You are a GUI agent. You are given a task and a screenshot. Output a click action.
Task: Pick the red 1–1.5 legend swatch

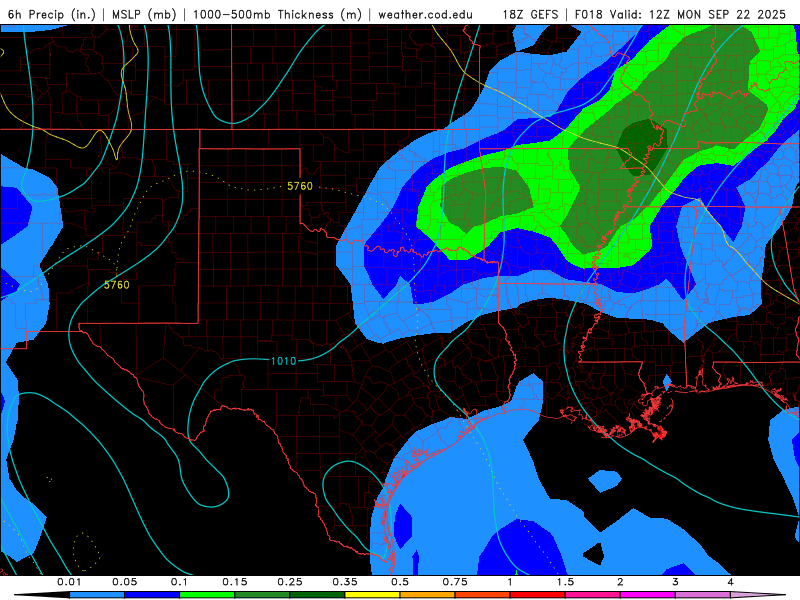coord(538,595)
